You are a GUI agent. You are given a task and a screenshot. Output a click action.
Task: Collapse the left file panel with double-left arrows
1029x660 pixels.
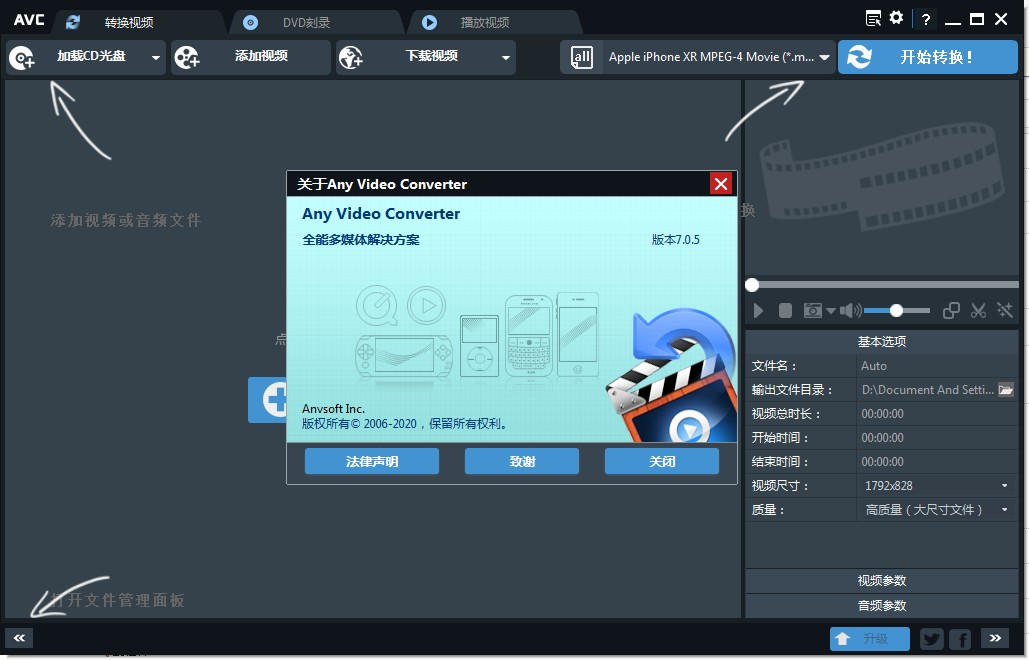pyautogui.click(x=18, y=637)
